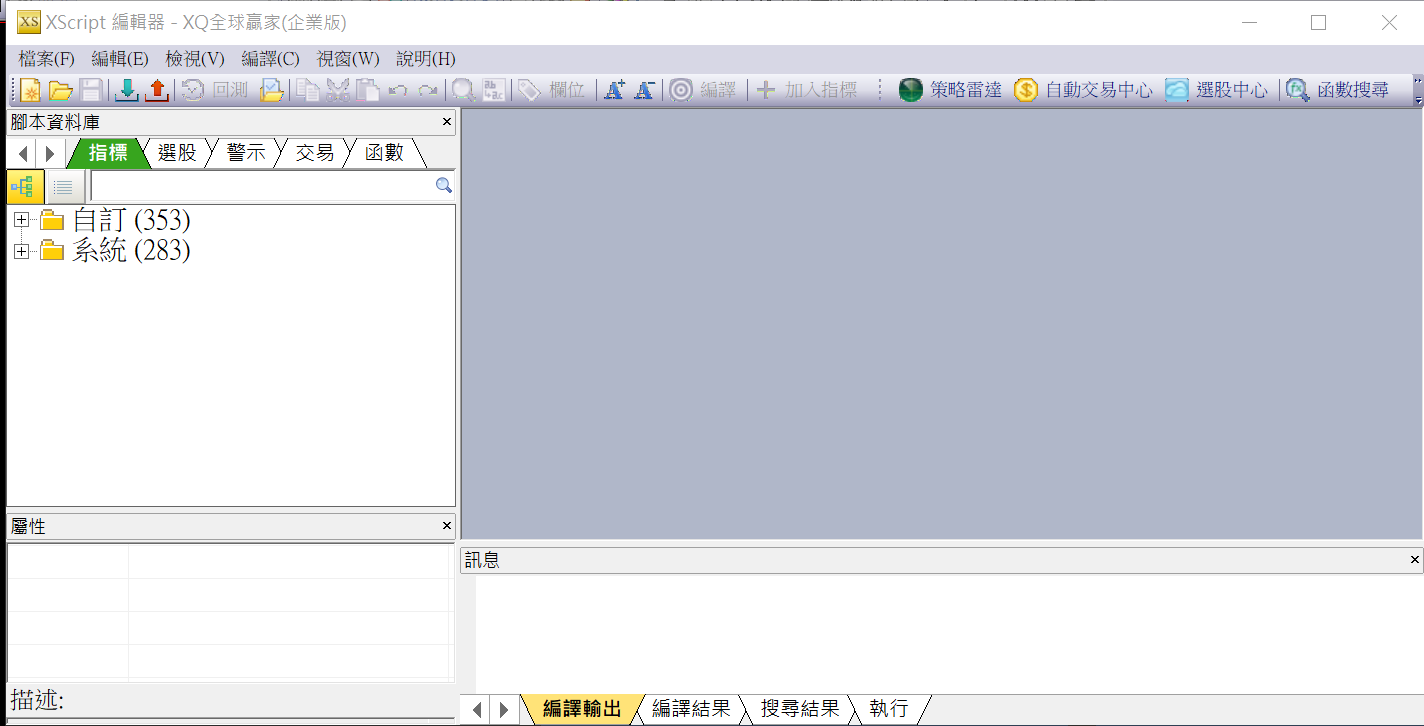
Task: Save the script with the floppy disk icon
Action: click(x=91, y=90)
